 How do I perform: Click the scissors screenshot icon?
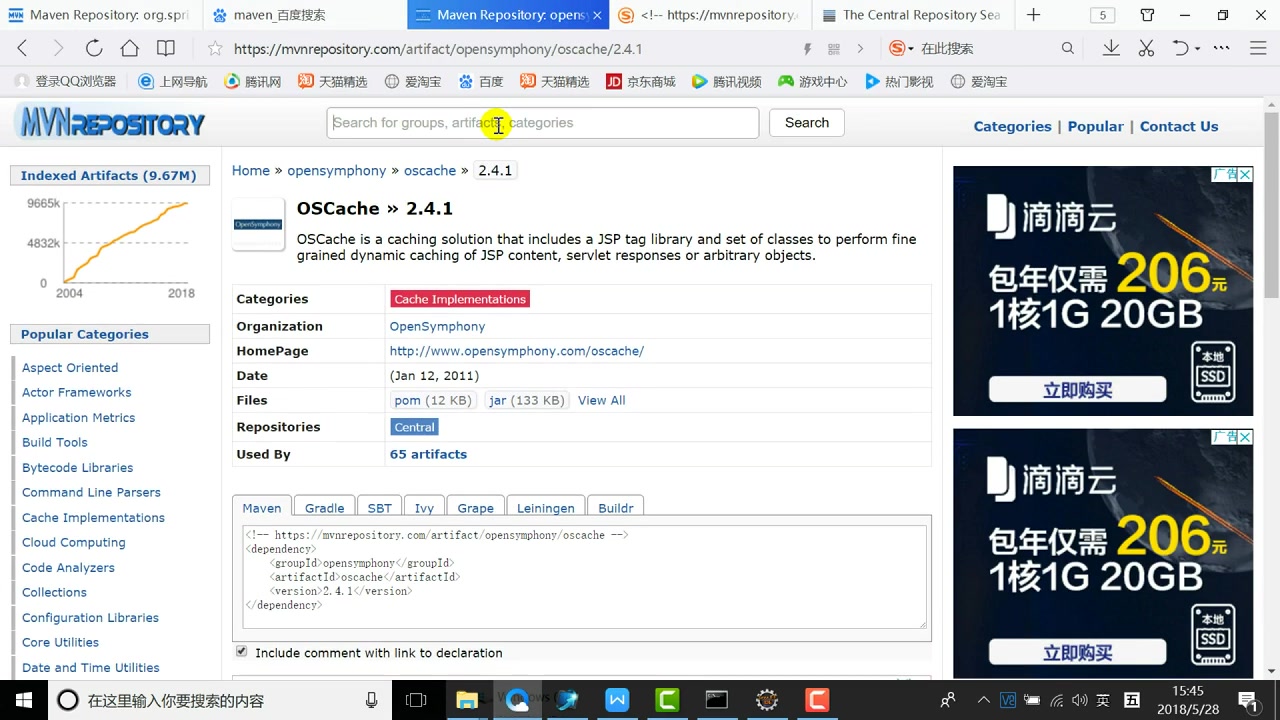pos(1147,48)
